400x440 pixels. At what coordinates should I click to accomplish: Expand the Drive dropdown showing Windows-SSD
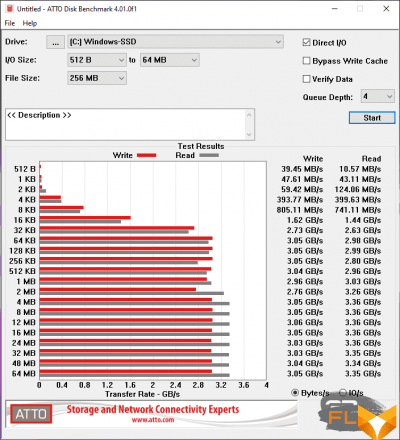175,42
